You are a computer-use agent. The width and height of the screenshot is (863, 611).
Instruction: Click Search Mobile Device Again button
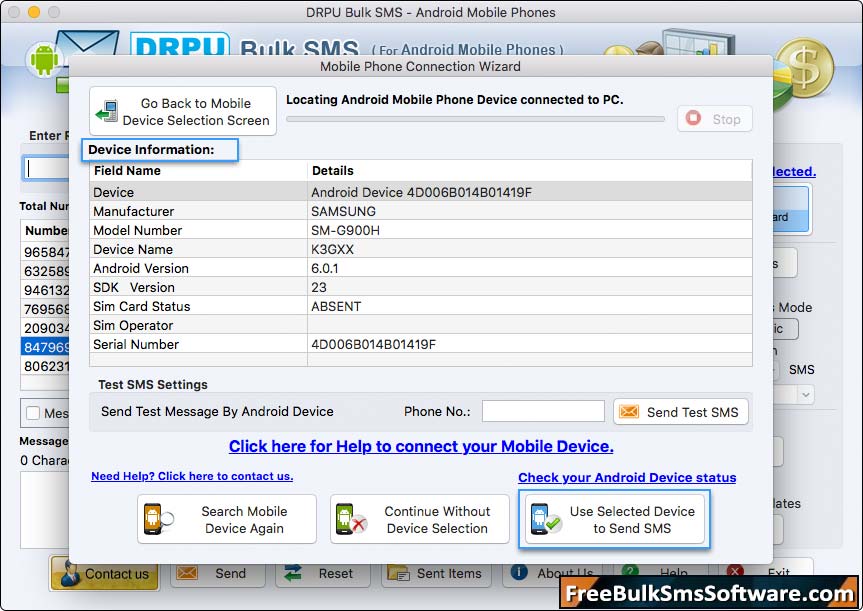pyautogui.click(x=227, y=519)
